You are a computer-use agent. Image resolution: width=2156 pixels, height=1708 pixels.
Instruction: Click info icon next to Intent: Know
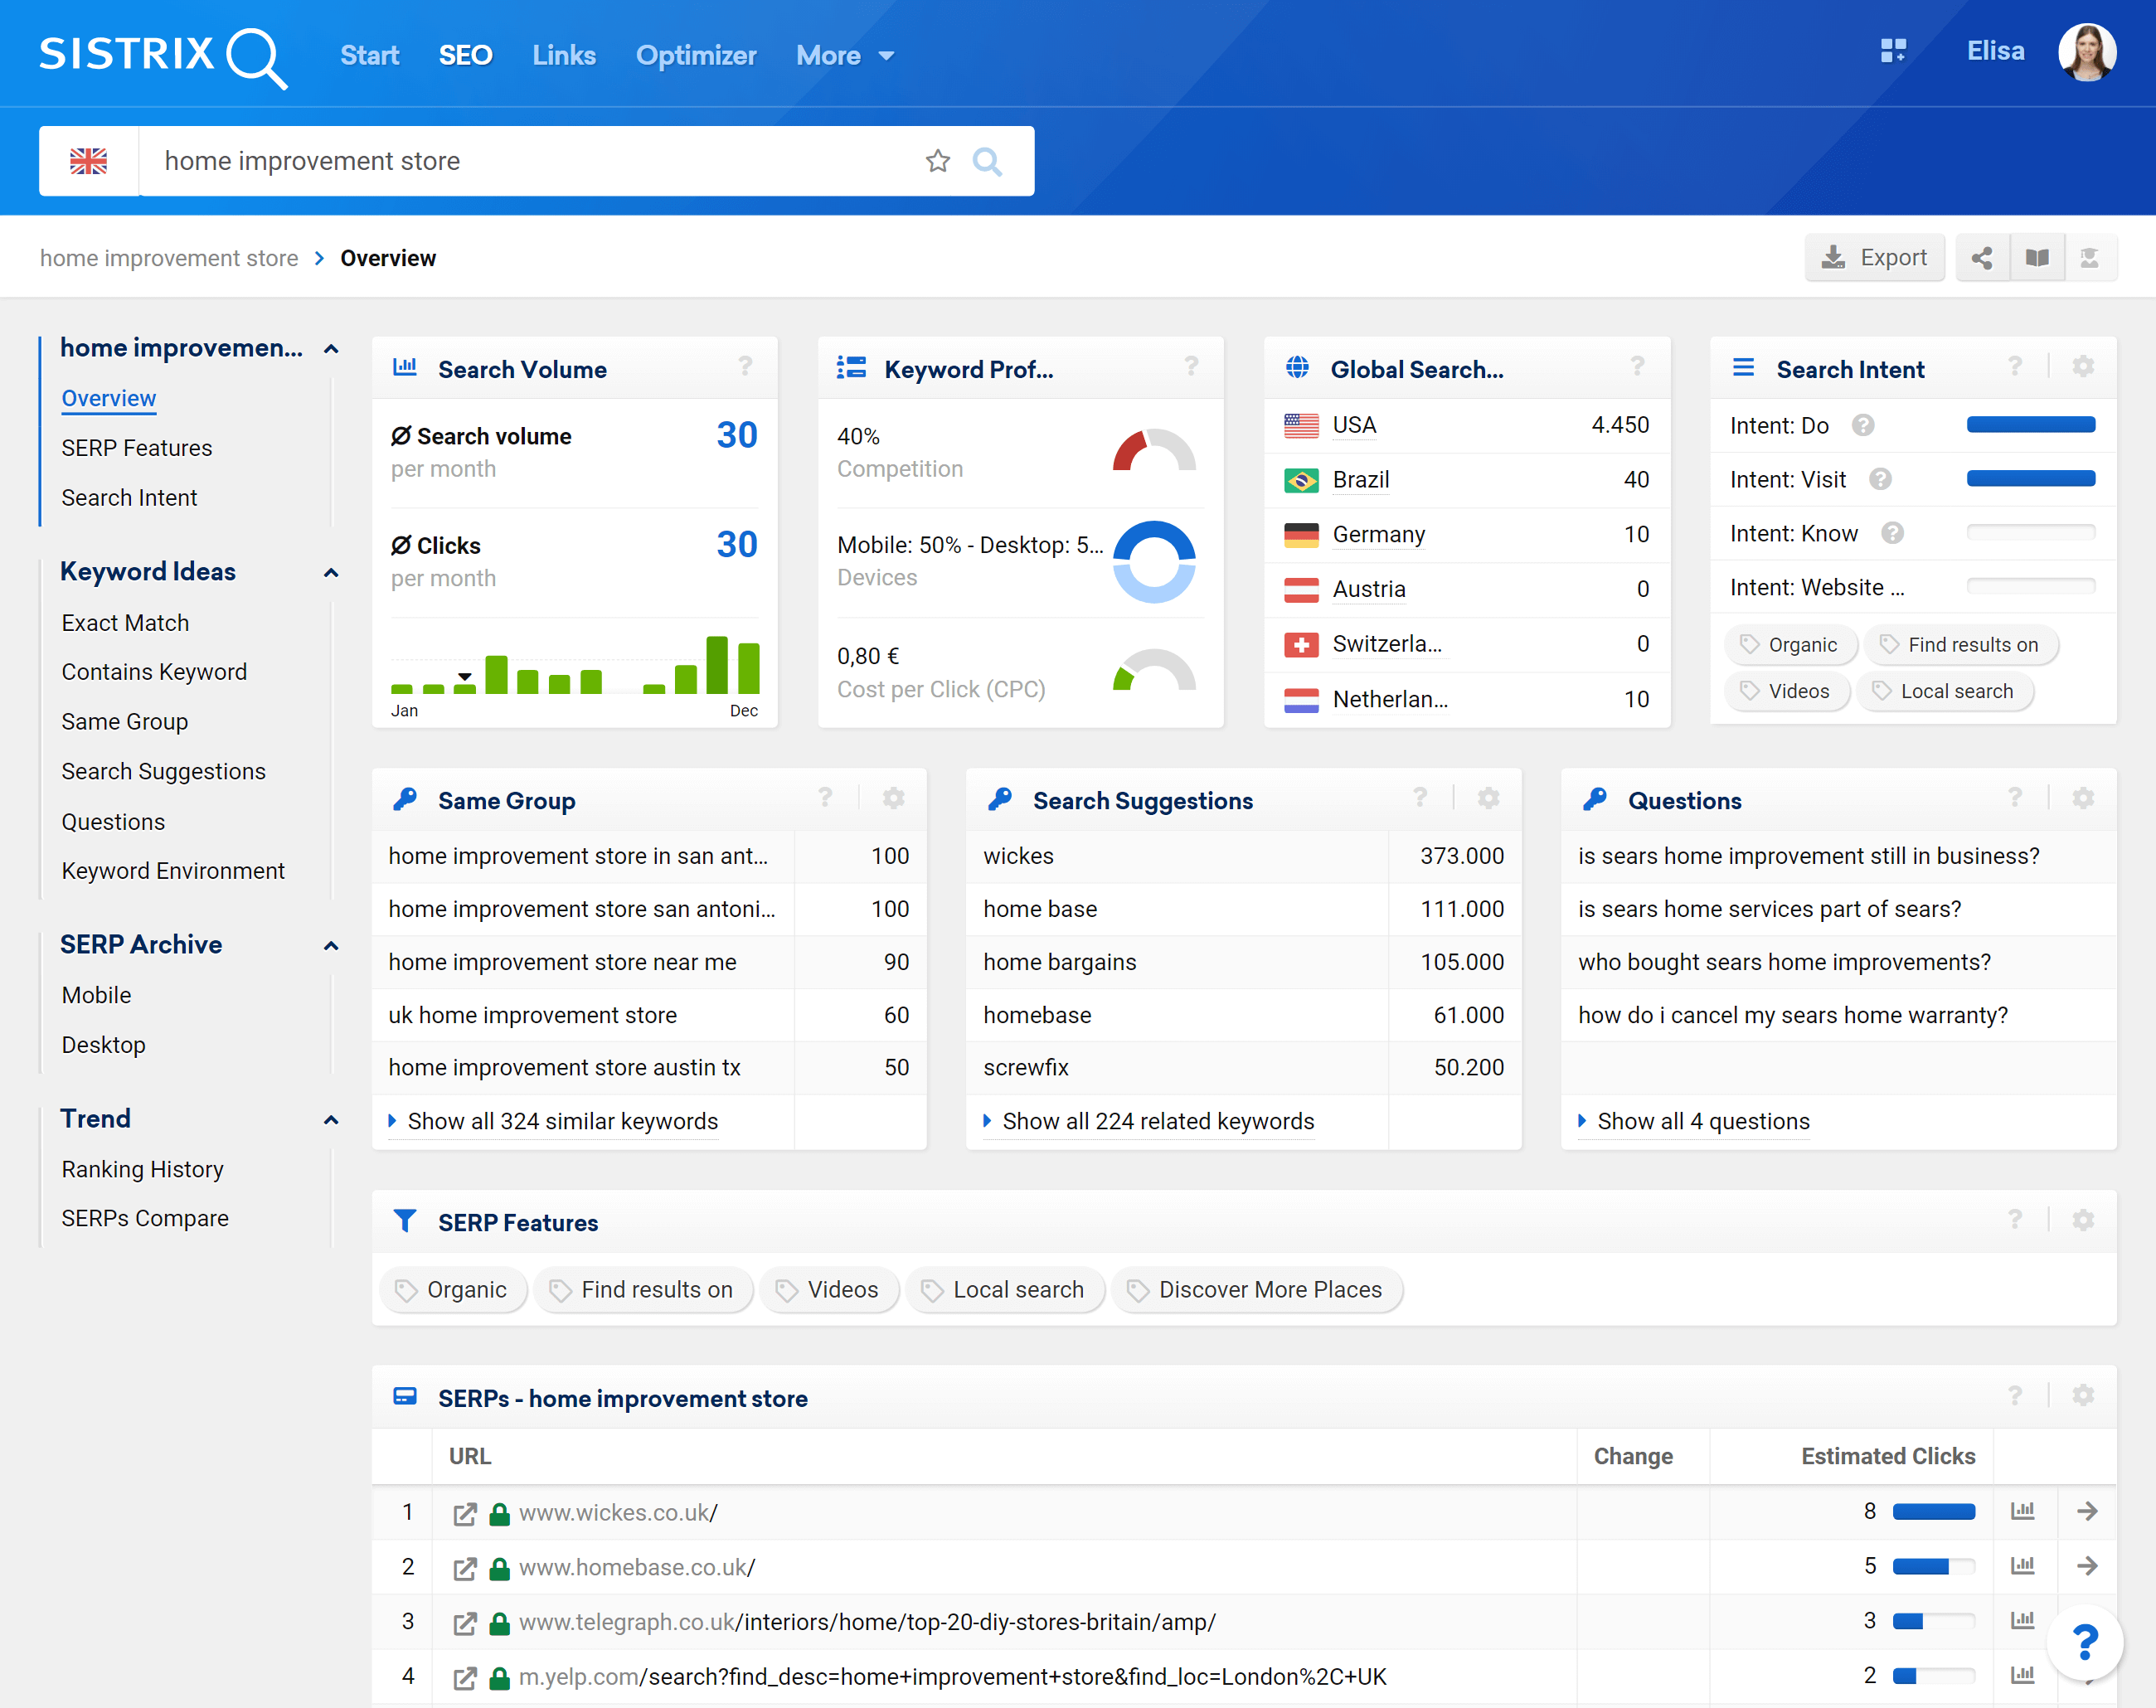(1892, 533)
